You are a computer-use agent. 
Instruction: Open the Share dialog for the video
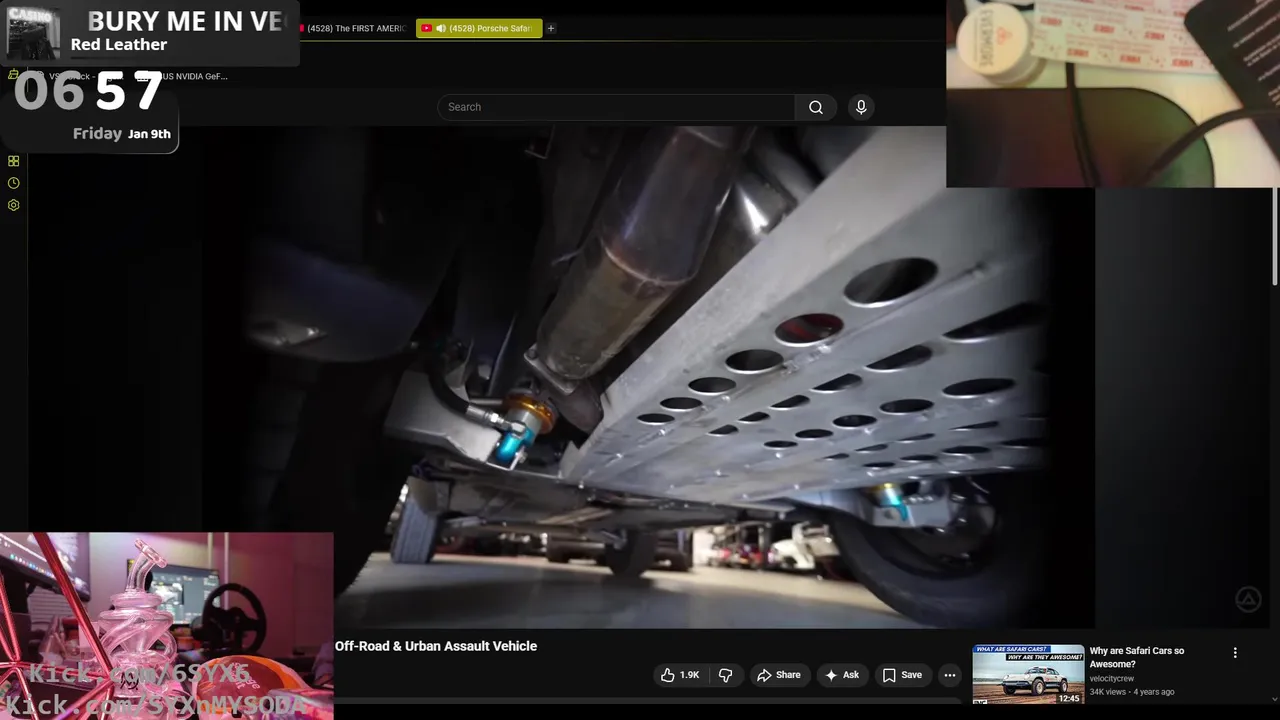pyautogui.click(x=779, y=675)
